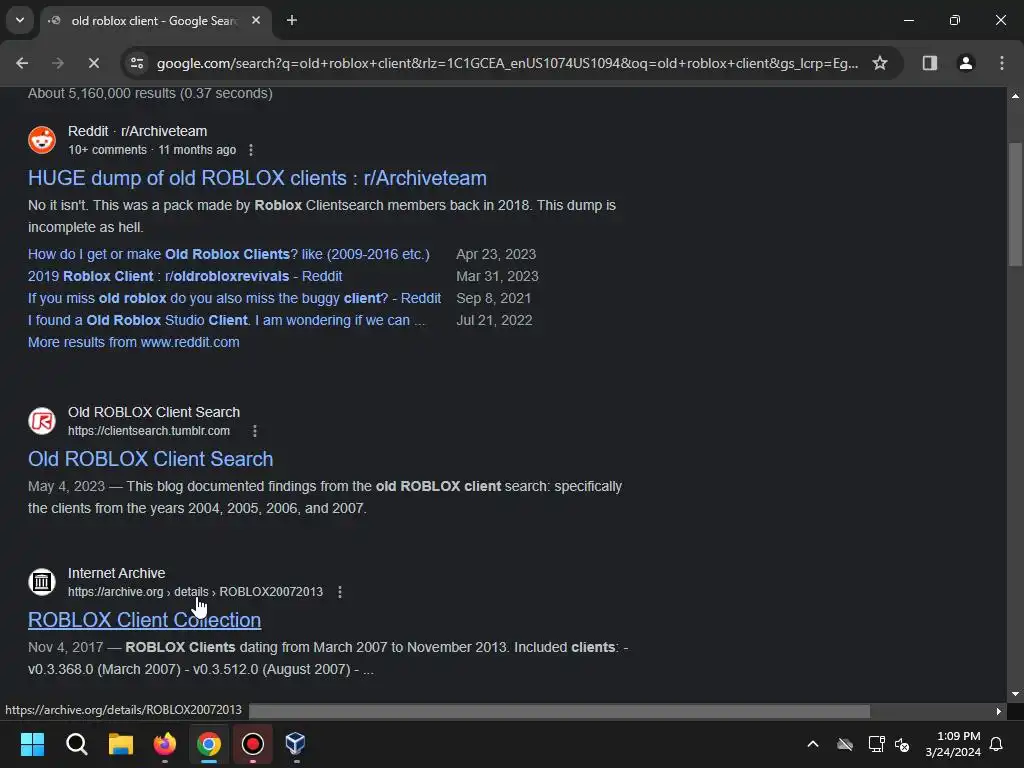
Task: Open more options for clientsearch.tumblr.com result
Action: (x=255, y=431)
